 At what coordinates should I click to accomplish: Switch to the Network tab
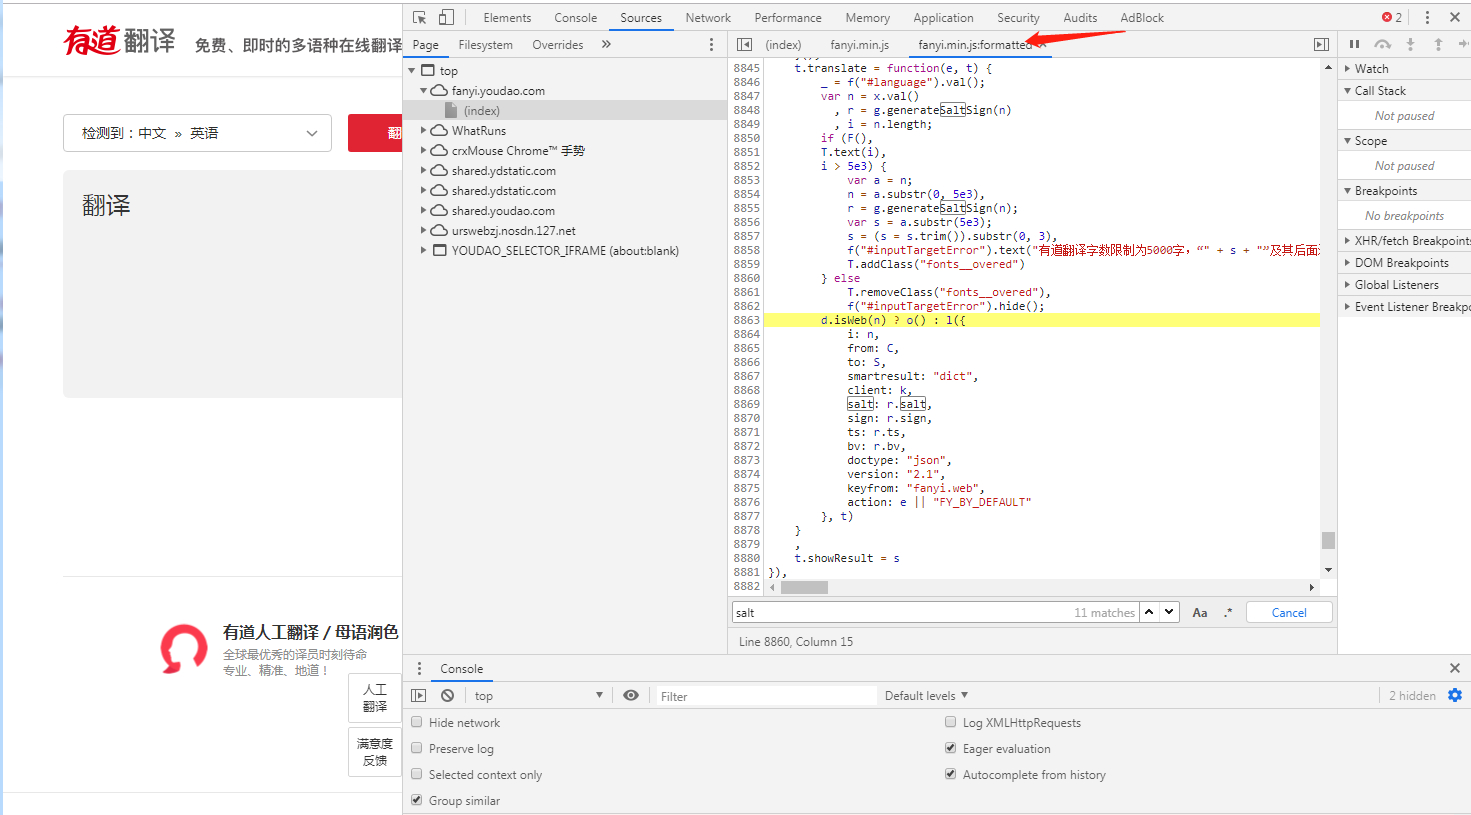coord(708,18)
